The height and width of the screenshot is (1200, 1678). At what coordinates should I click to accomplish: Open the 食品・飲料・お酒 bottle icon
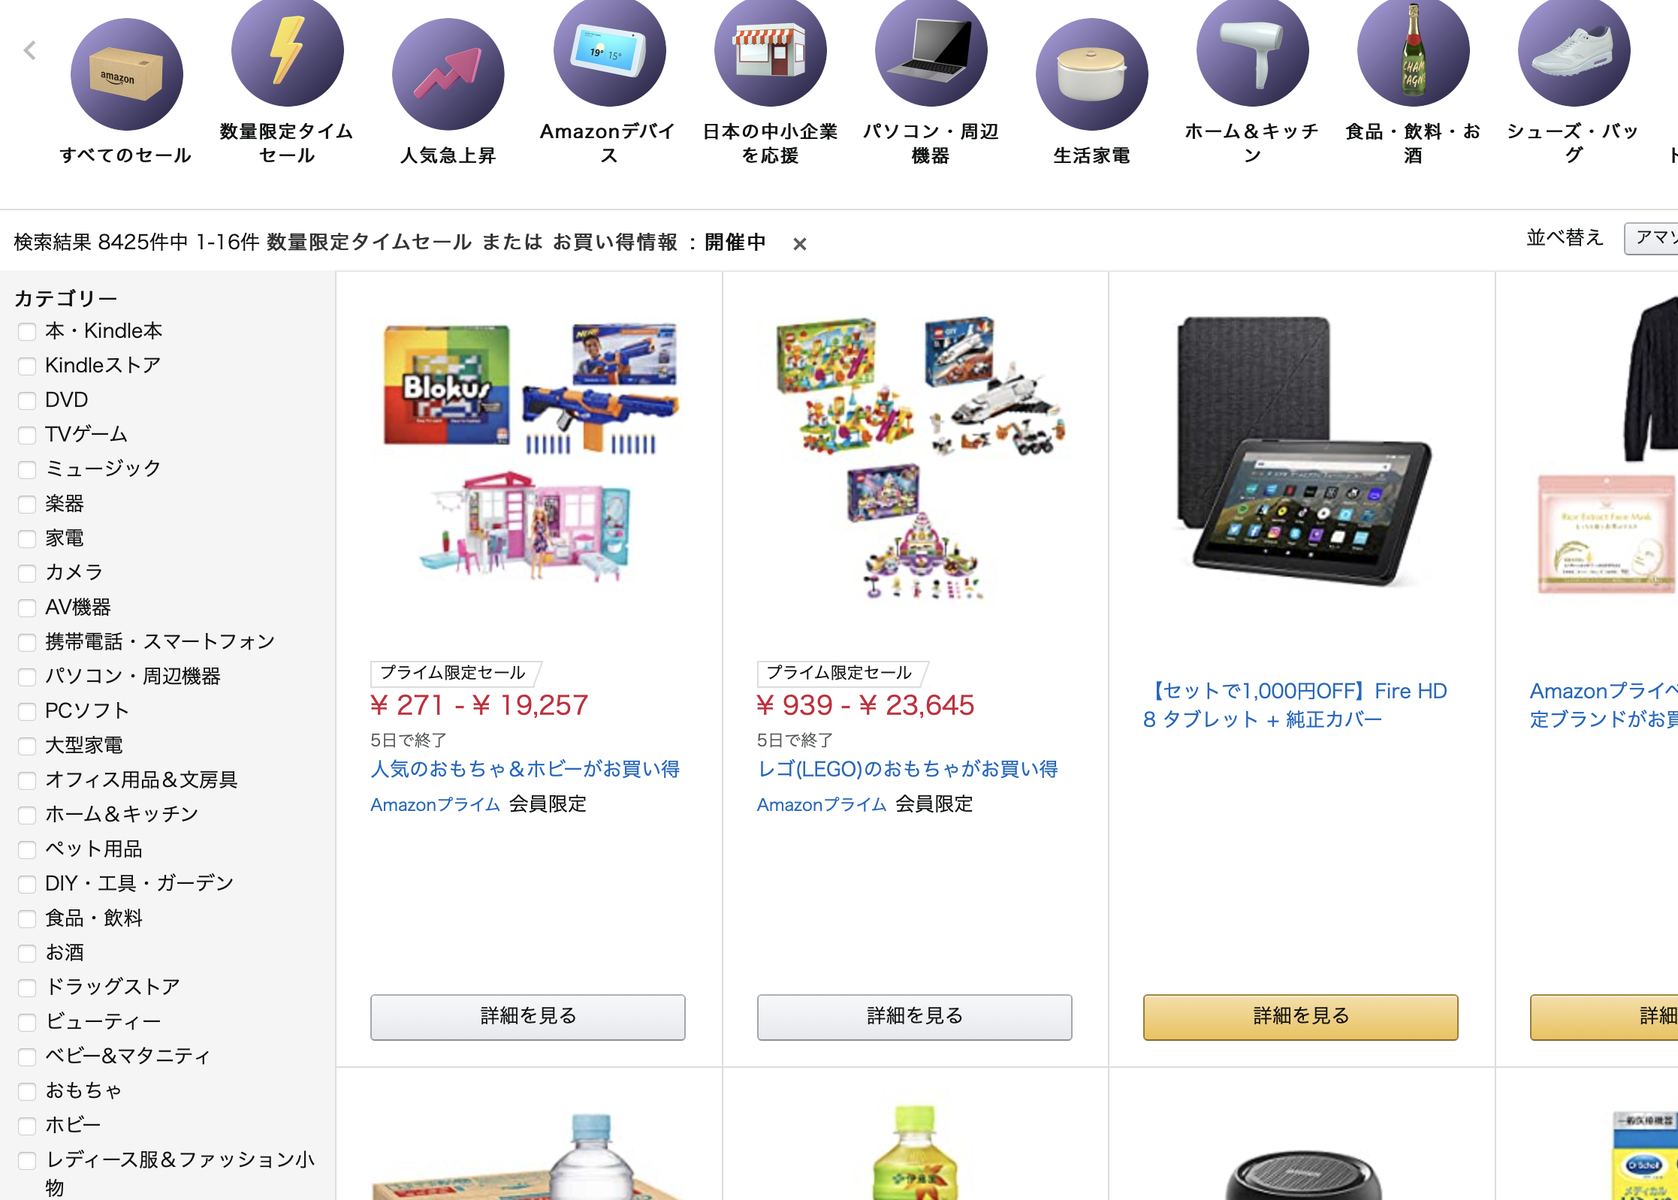pos(1413,50)
